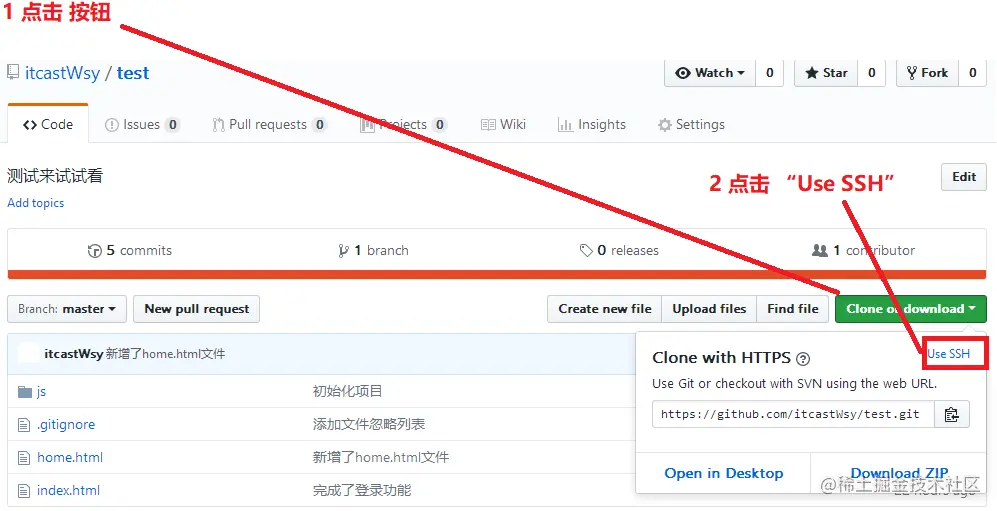The image size is (997, 511).
Task: Open the index.html file link
Action: point(68,491)
